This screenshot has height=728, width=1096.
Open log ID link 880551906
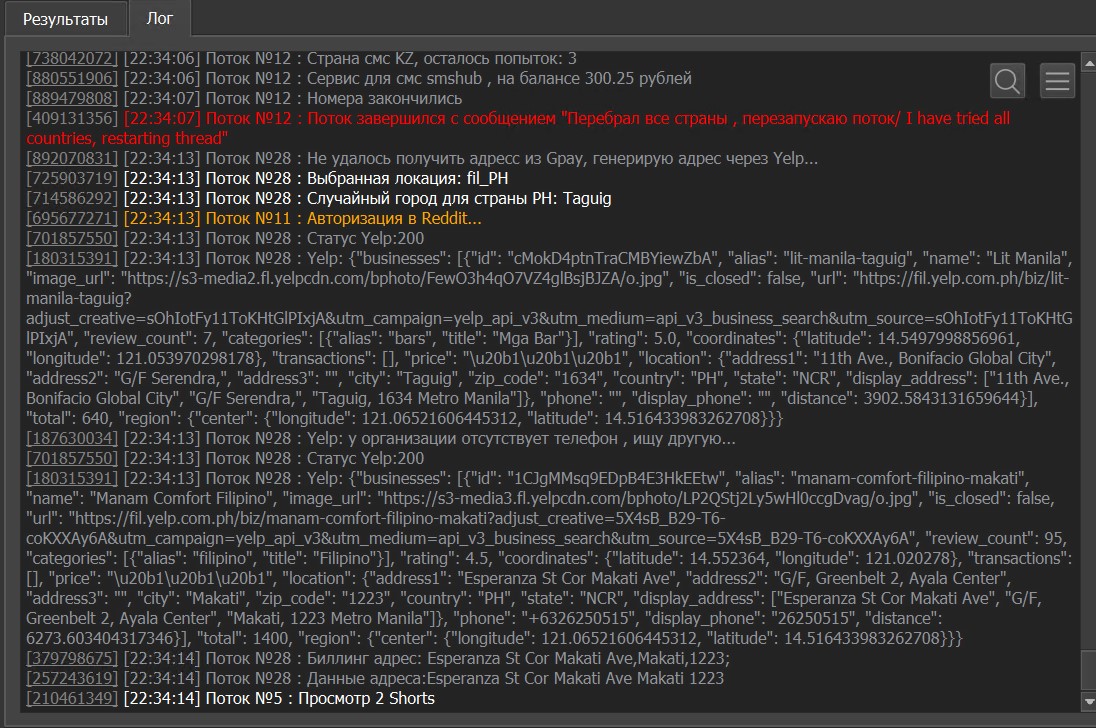(72, 78)
